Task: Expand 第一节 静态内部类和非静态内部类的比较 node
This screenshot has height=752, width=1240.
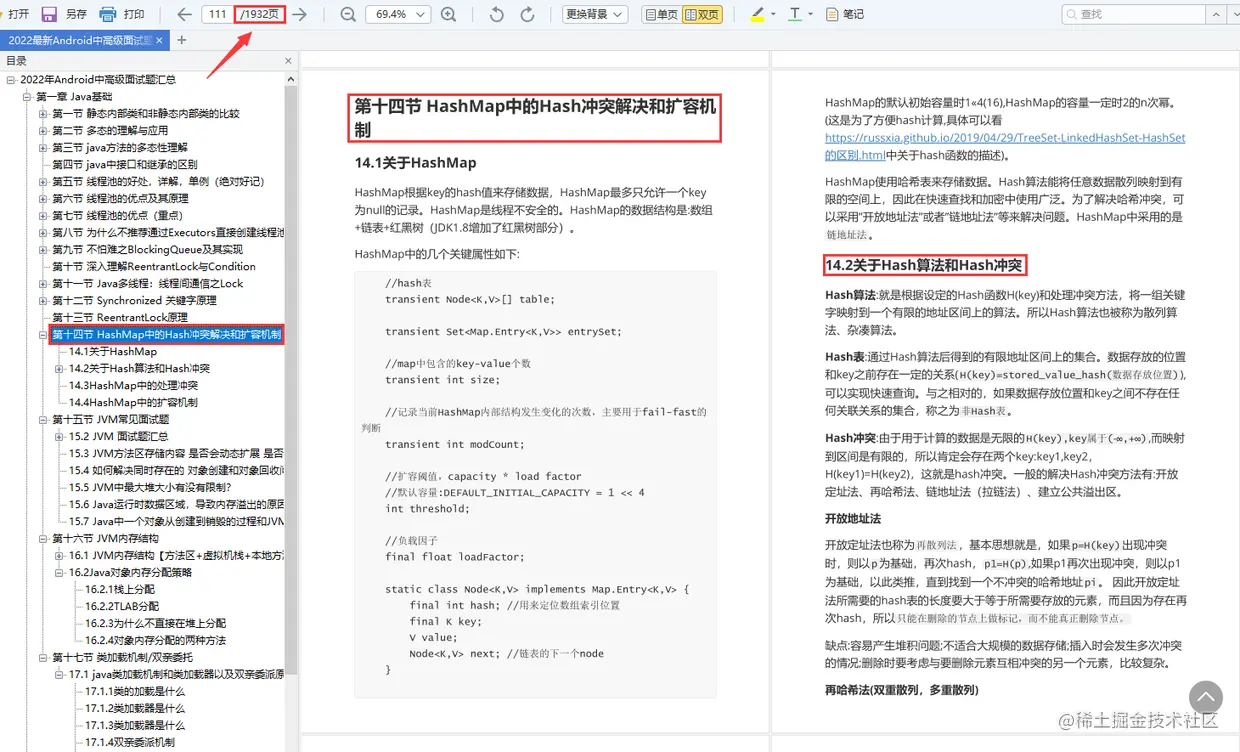Action: coord(43,113)
